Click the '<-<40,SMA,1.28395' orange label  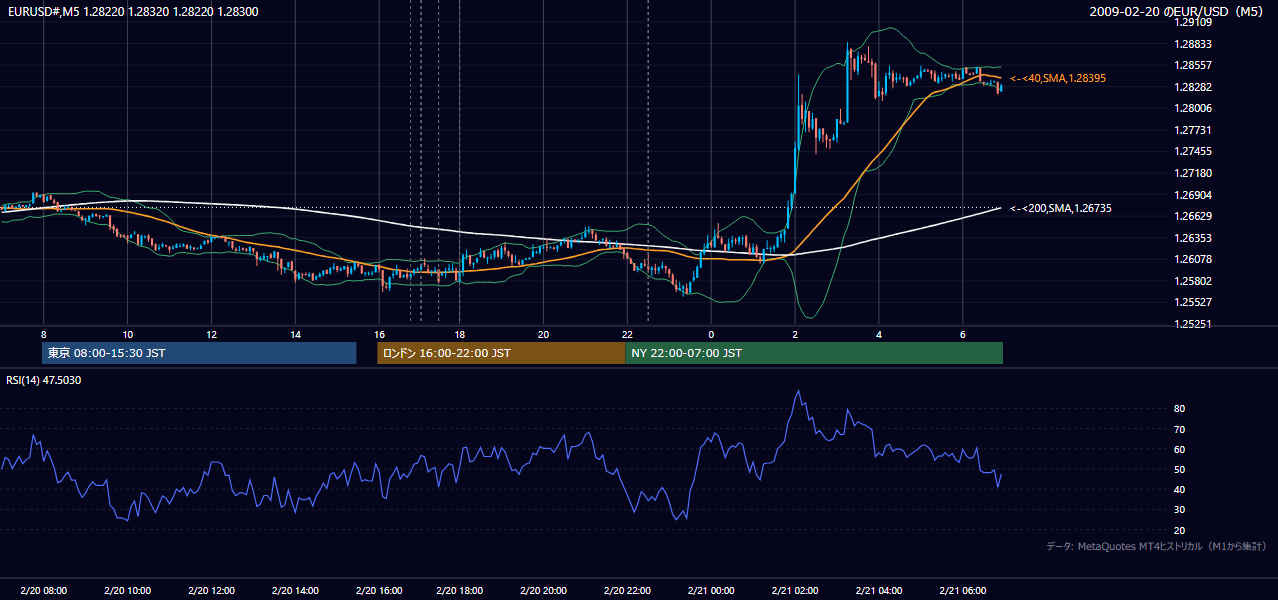click(x=1057, y=78)
